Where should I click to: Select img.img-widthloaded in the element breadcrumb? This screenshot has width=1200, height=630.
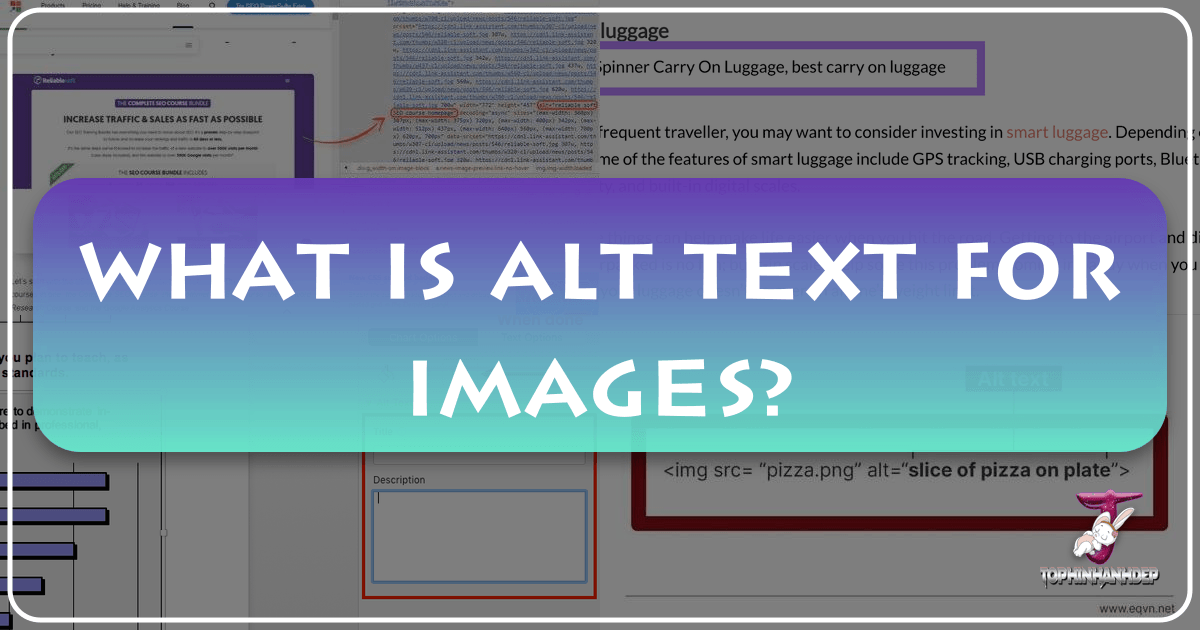(x=561, y=168)
